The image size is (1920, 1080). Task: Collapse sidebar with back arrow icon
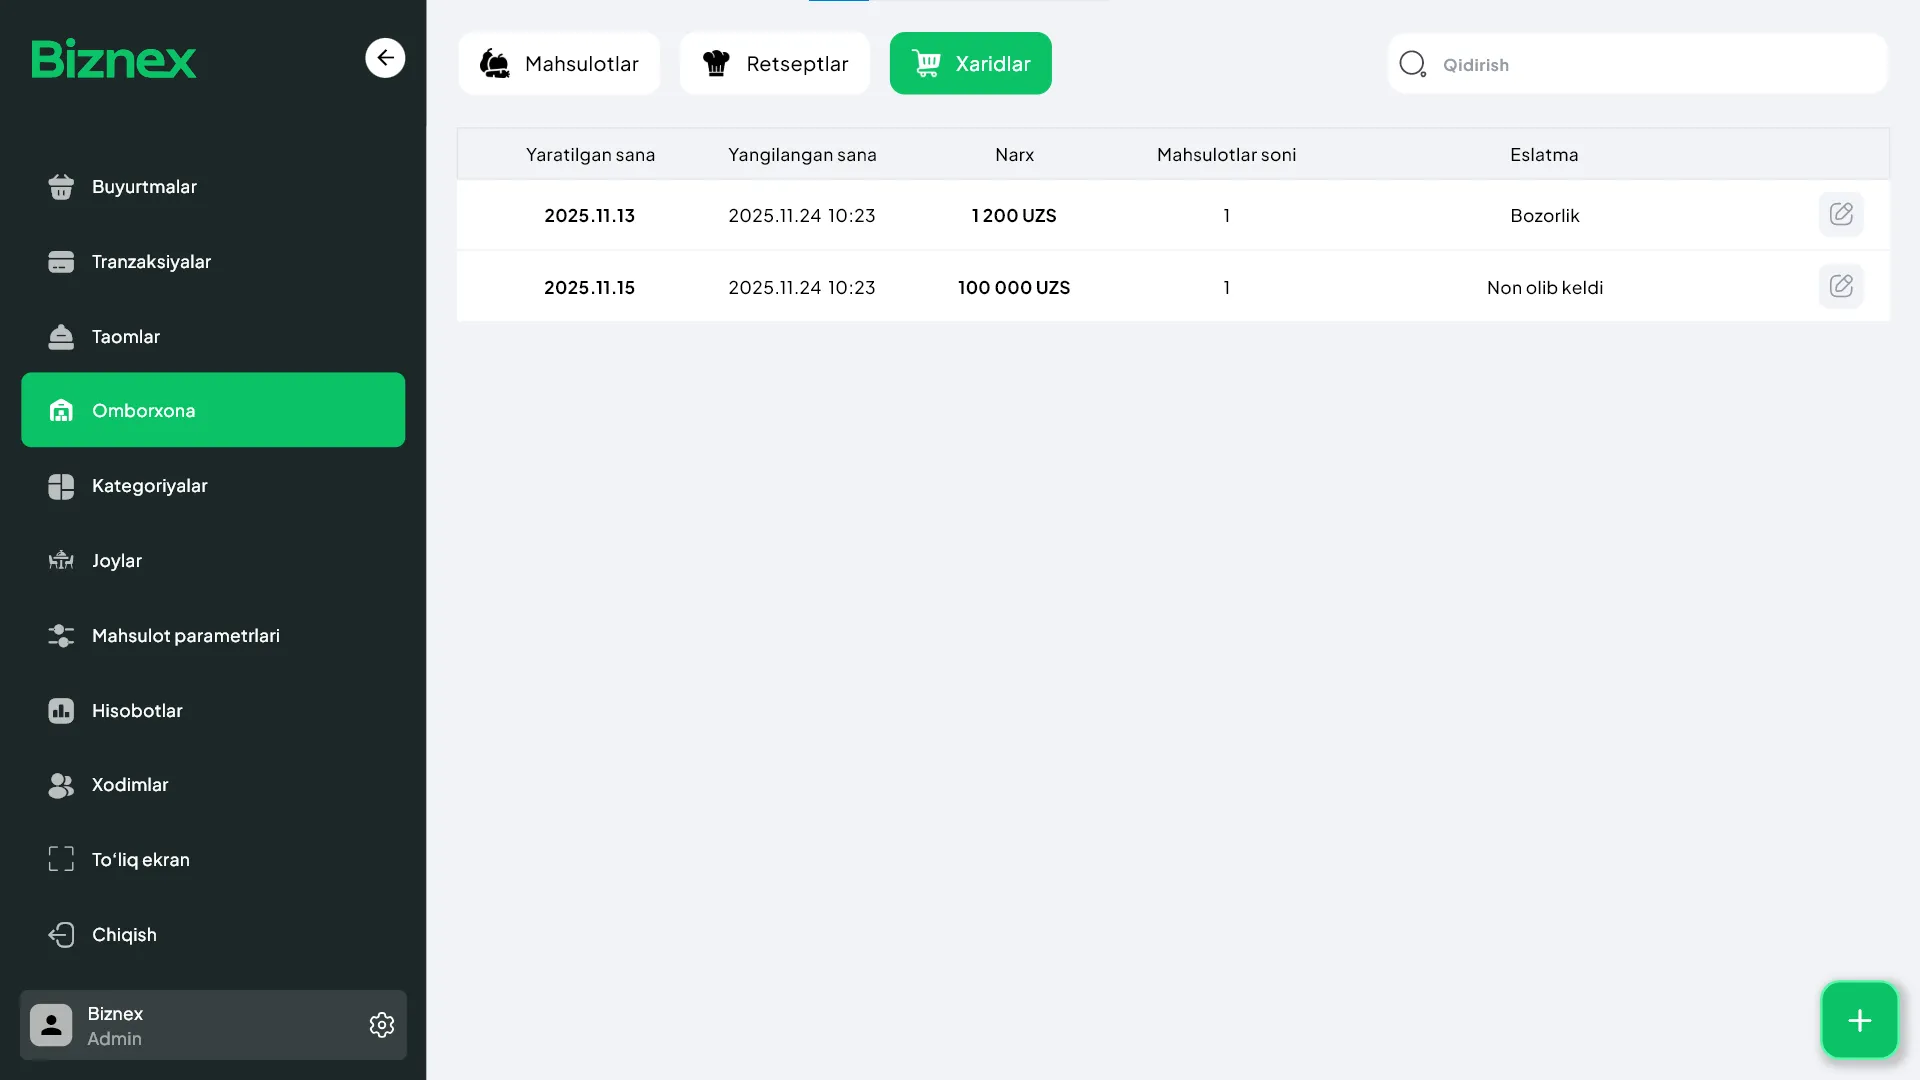pos(385,58)
